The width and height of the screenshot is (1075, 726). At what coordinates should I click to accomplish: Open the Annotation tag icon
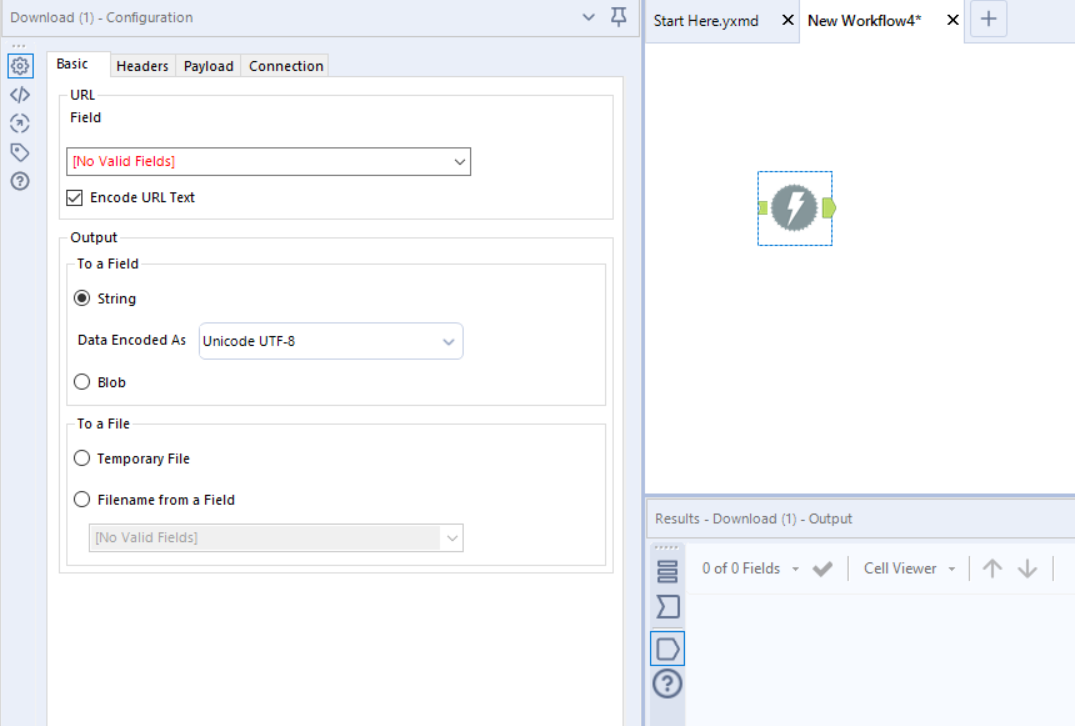click(x=19, y=152)
